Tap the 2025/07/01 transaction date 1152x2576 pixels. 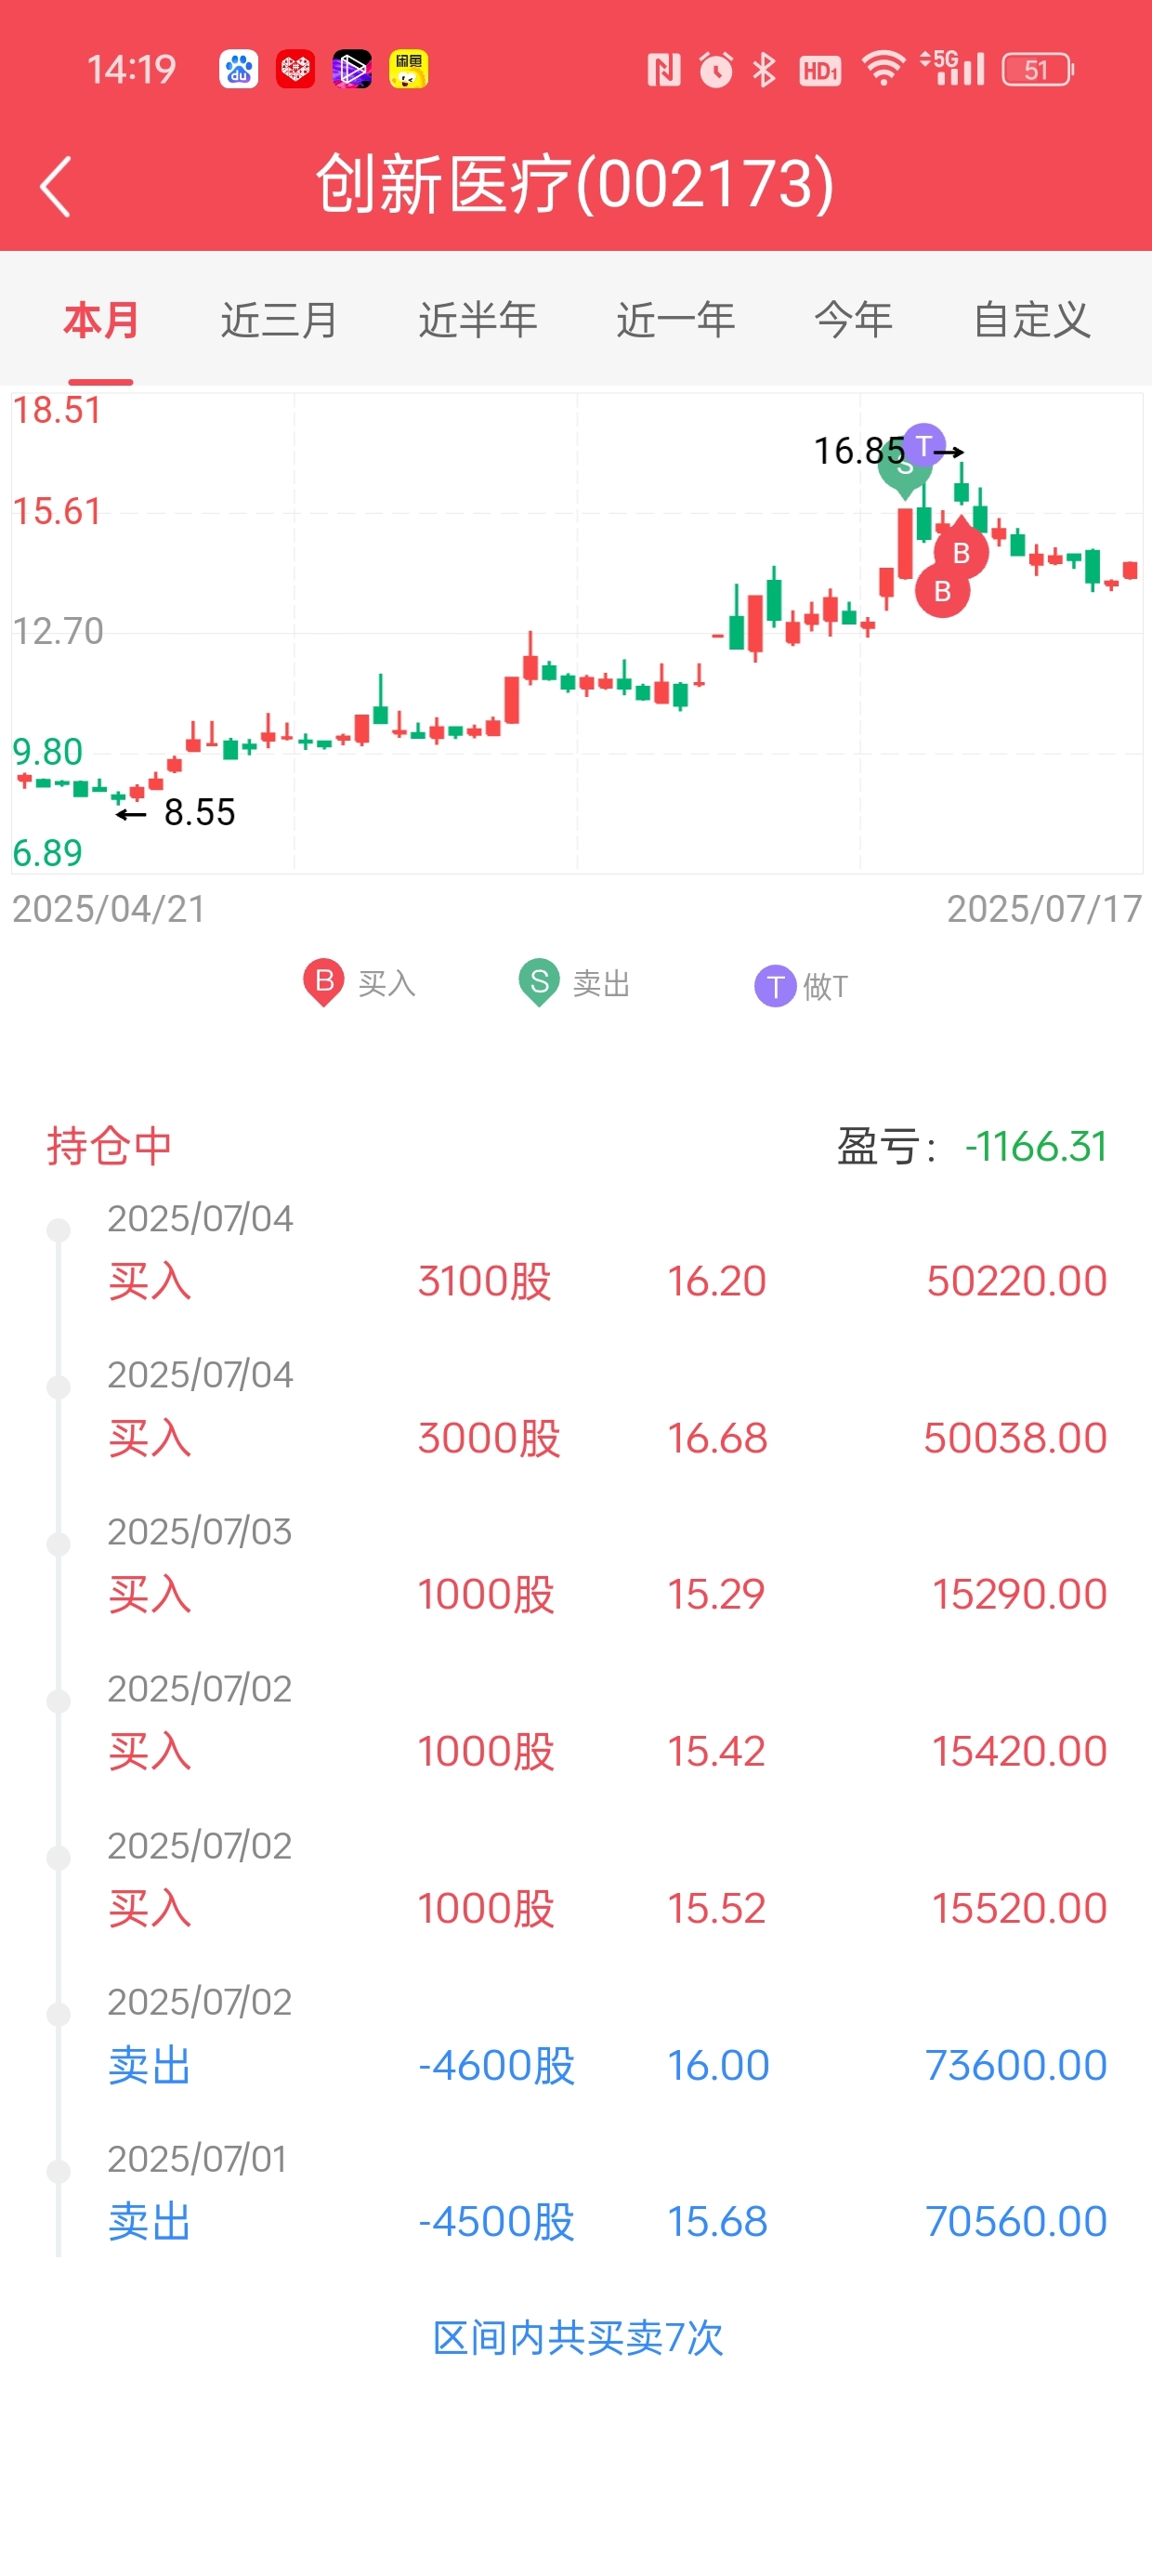tap(197, 2159)
